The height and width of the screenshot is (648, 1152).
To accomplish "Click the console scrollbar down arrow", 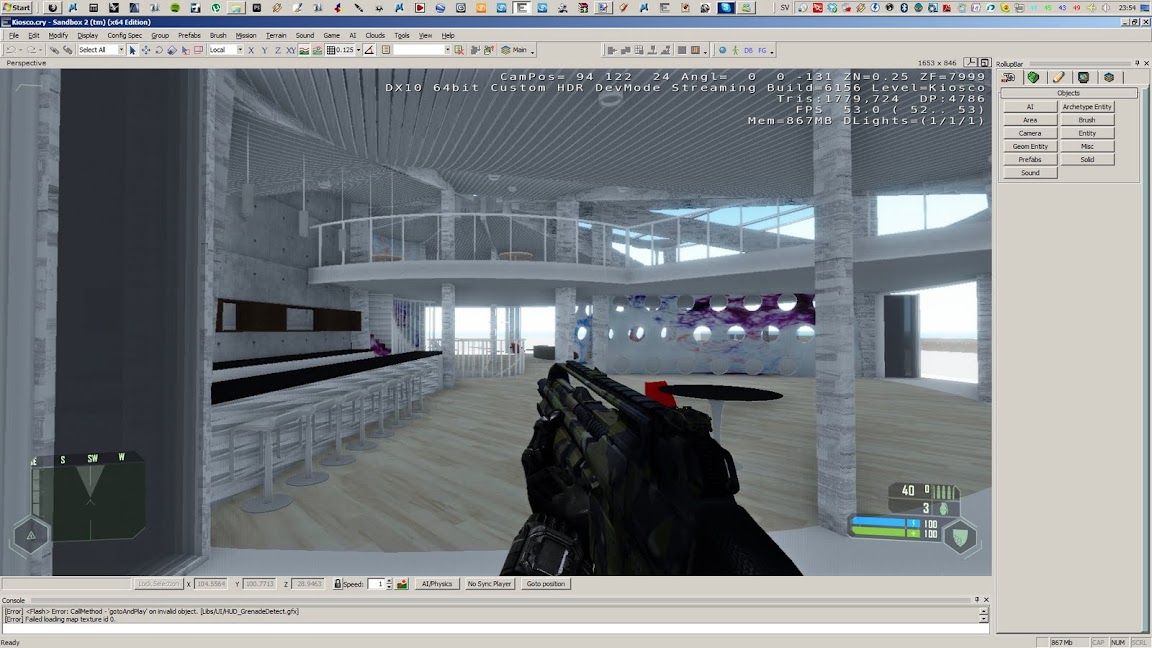I will pyautogui.click(x=984, y=619).
